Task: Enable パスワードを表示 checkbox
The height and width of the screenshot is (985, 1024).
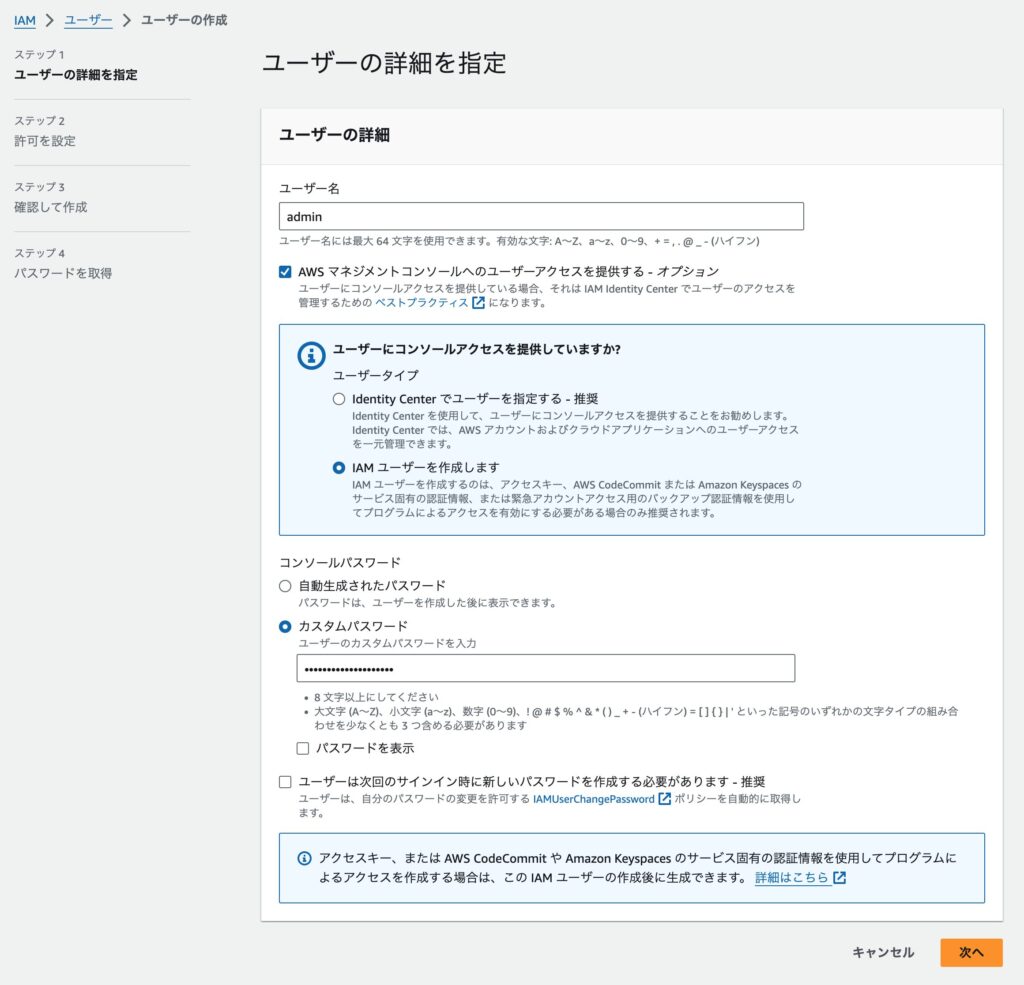Action: pyautogui.click(x=303, y=748)
